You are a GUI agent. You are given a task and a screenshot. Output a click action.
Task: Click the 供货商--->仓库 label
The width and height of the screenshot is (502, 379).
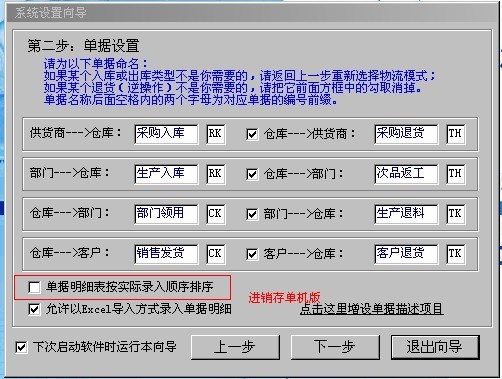pyautogui.click(x=76, y=133)
